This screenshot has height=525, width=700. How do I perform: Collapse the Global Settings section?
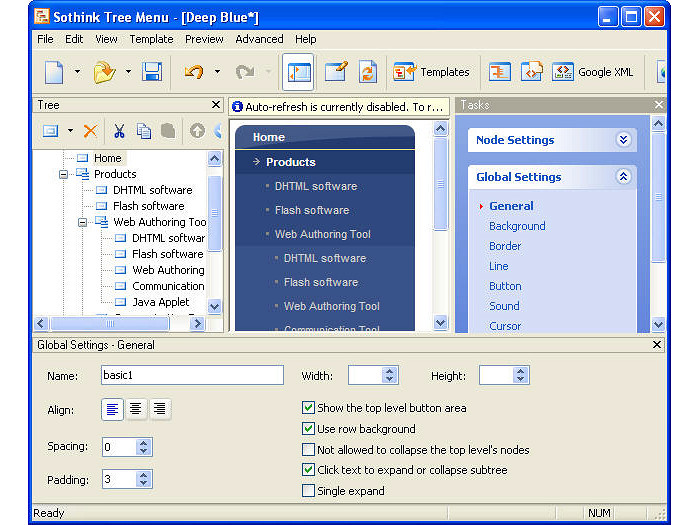tap(623, 177)
